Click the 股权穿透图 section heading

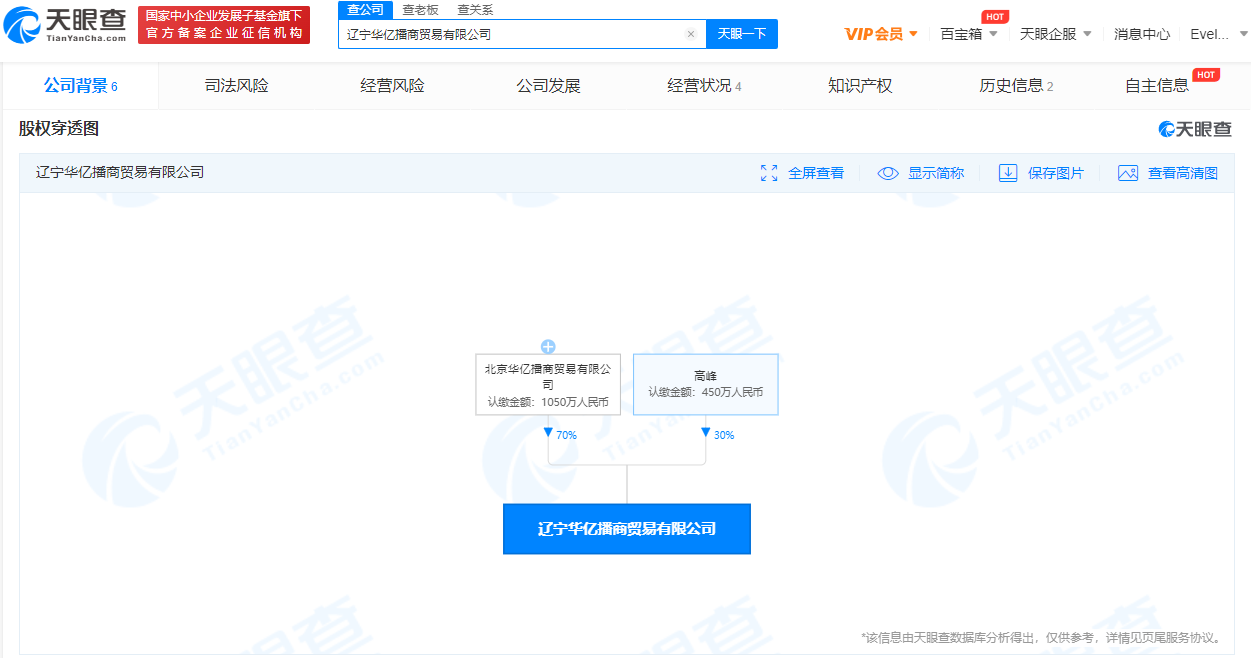[x=59, y=129]
